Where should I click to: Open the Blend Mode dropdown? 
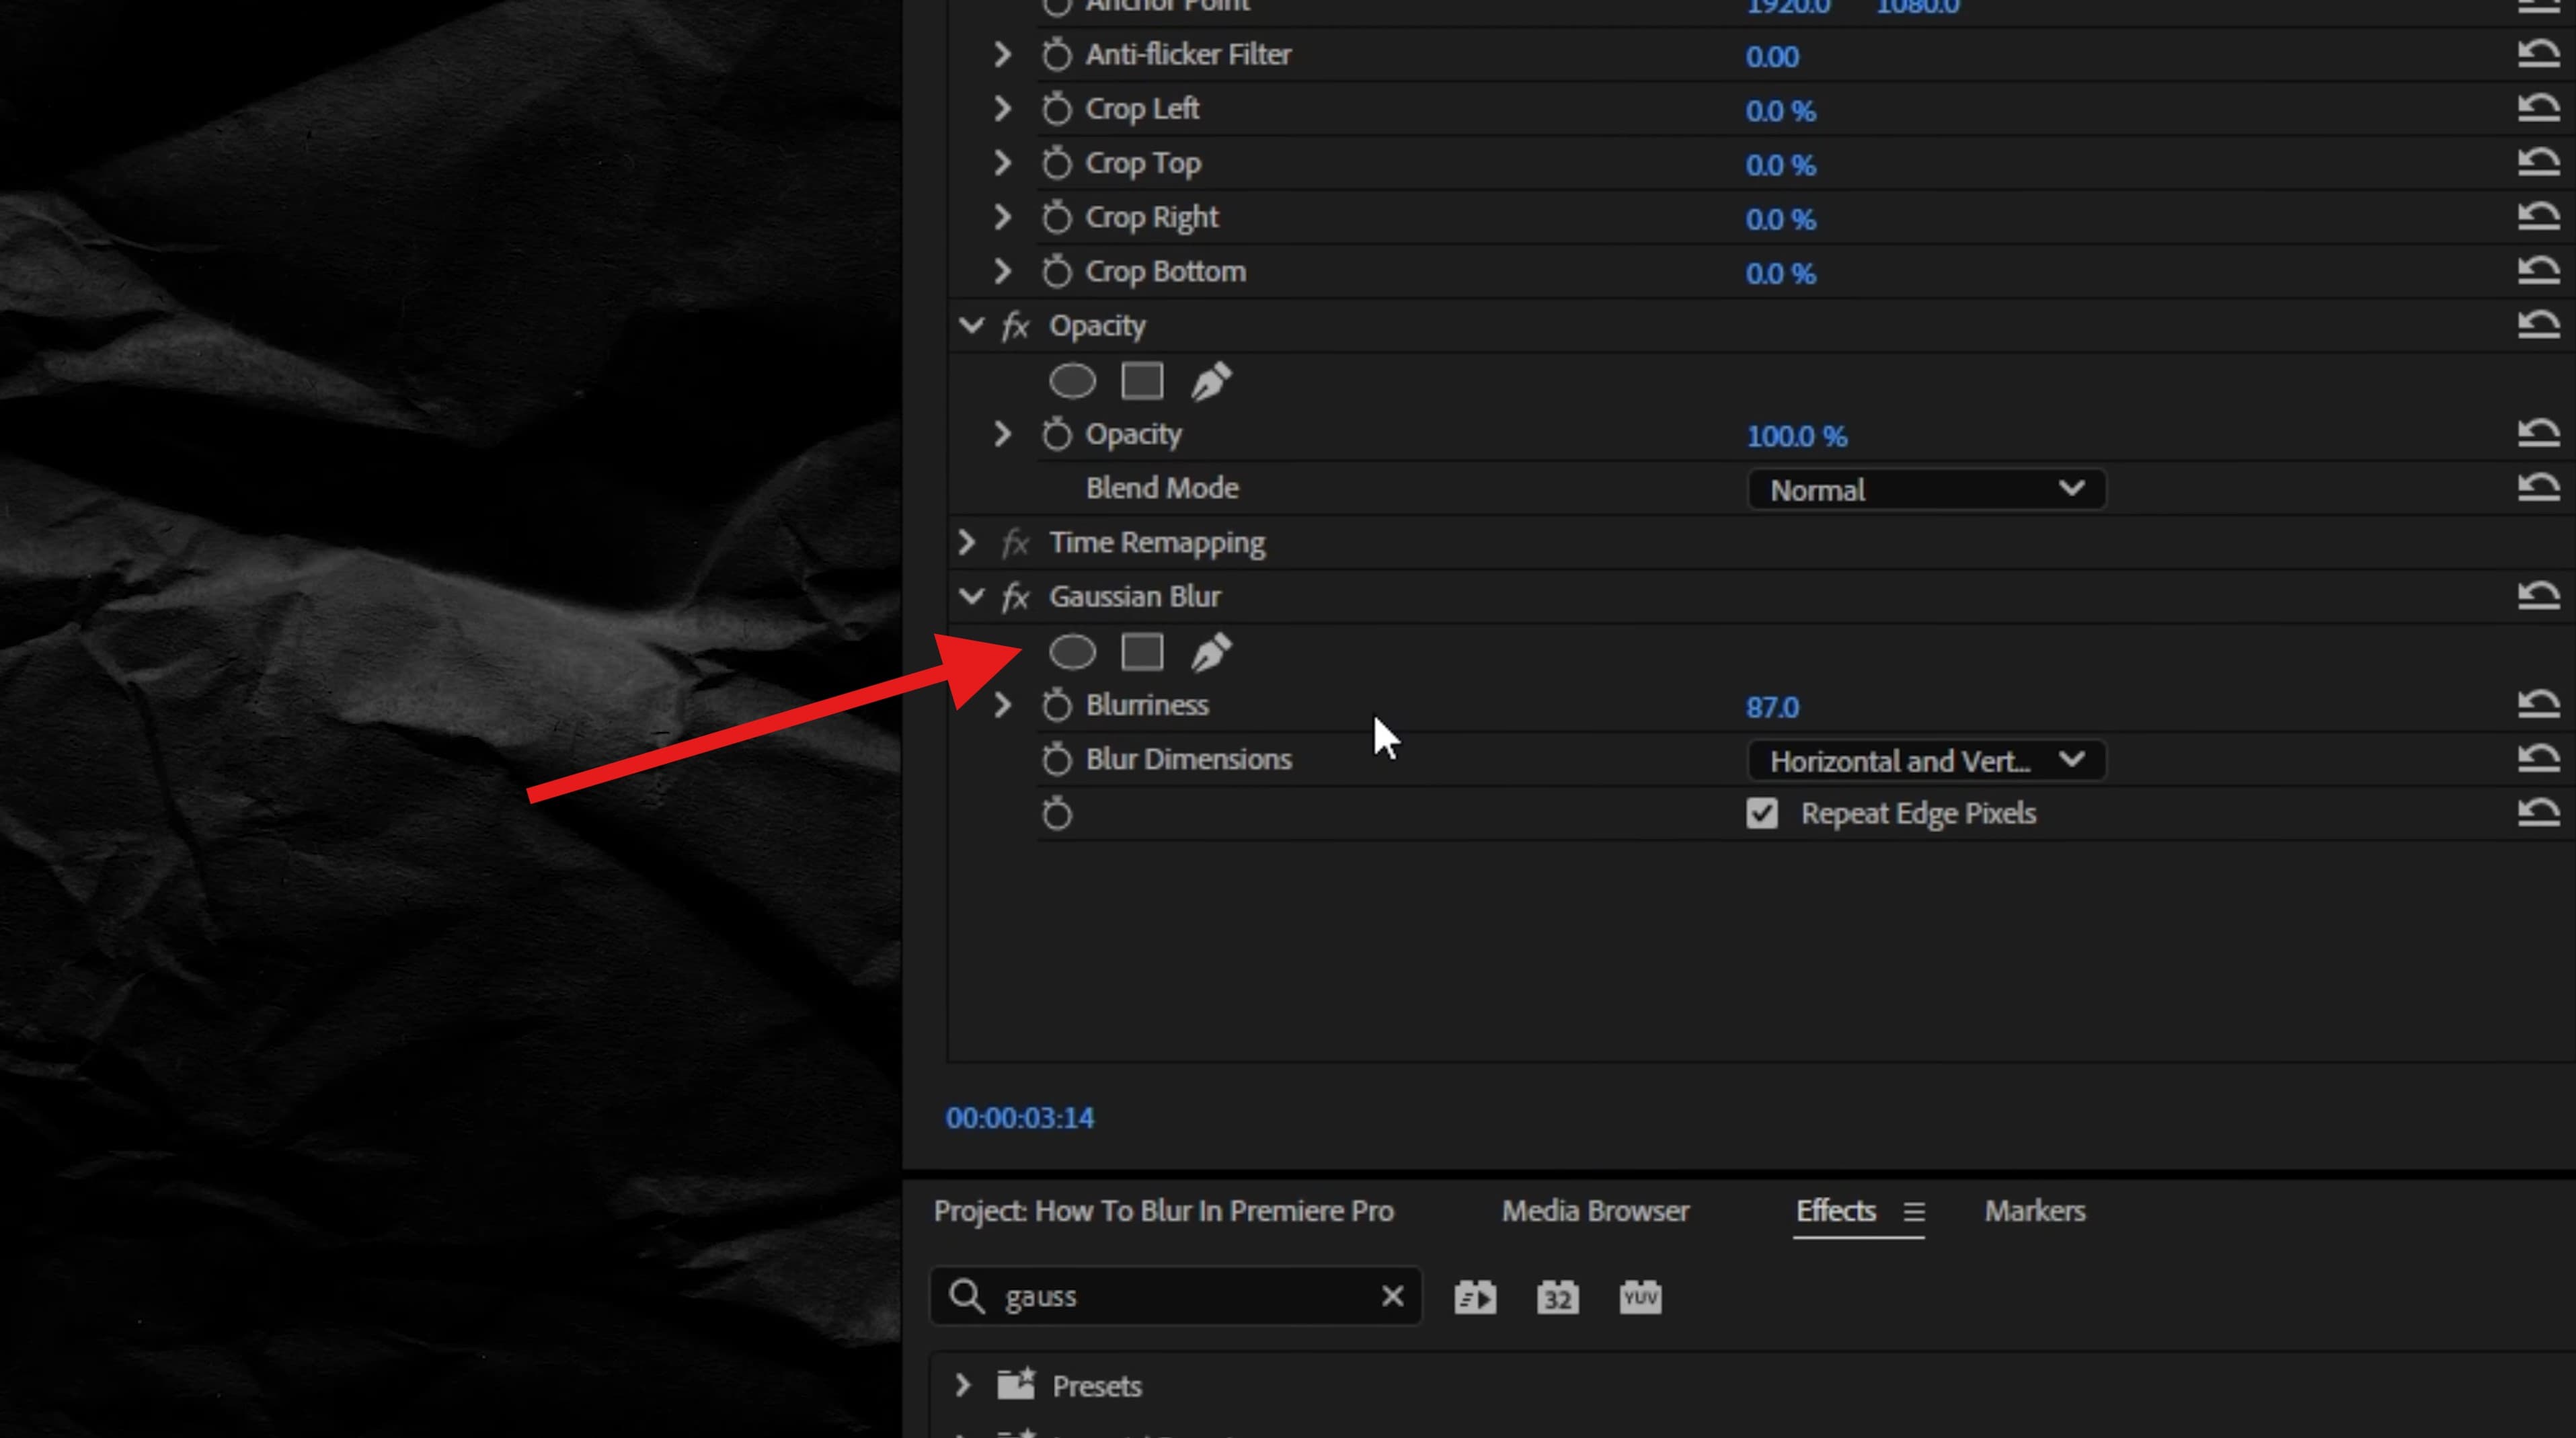click(1926, 489)
